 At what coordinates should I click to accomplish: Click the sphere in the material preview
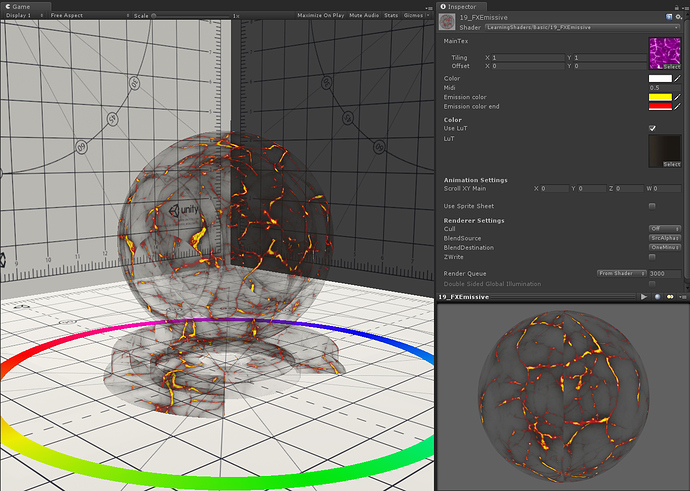[x=563, y=395]
